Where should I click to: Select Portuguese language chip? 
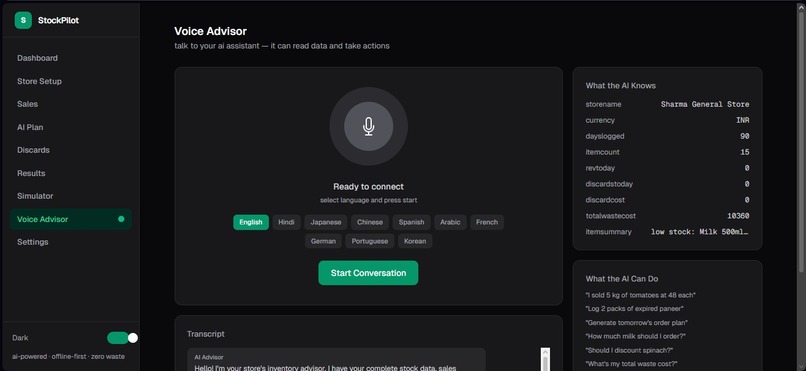point(370,241)
